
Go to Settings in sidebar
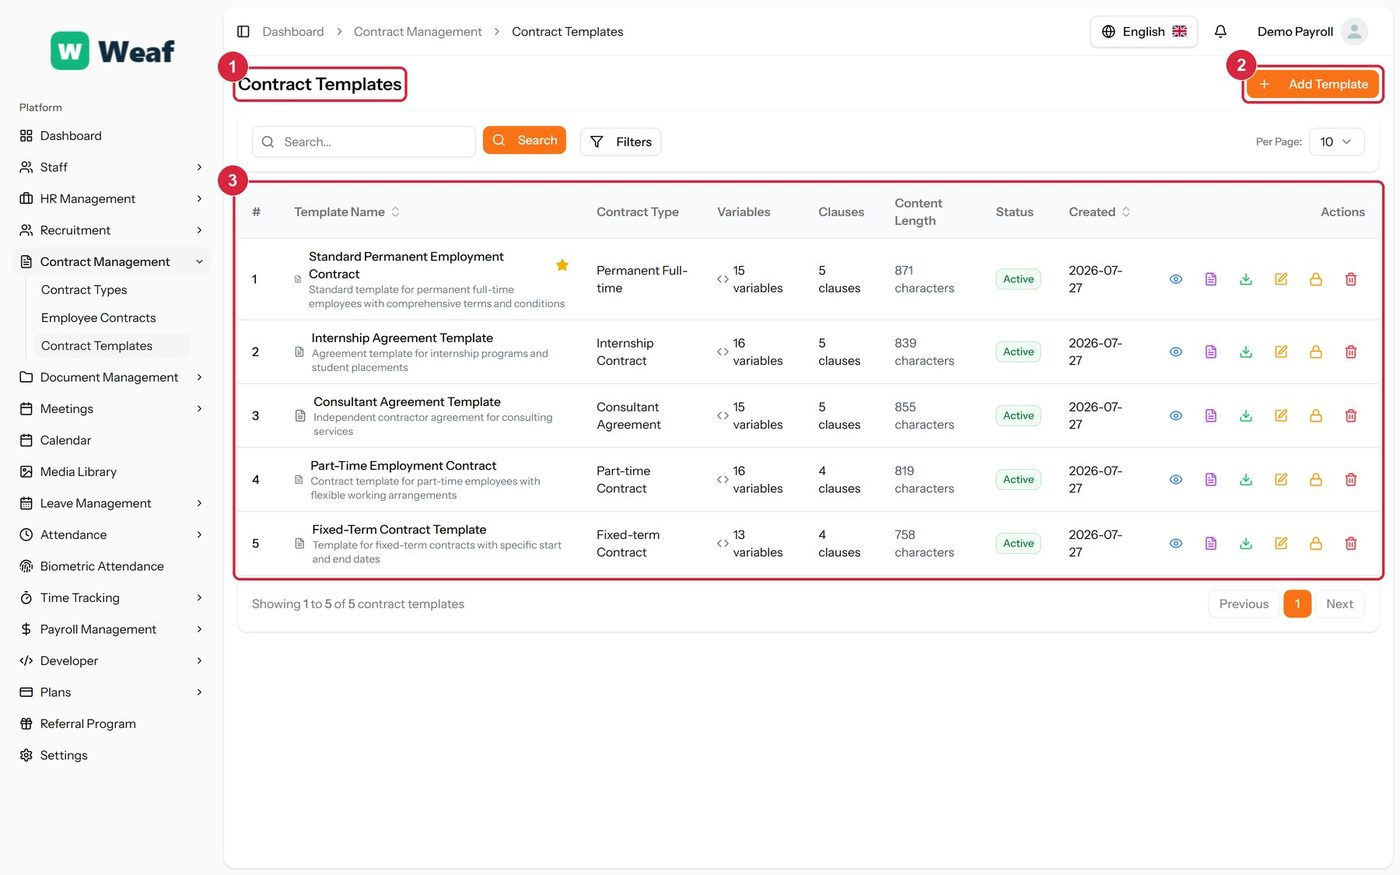pyautogui.click(x=112, y=755)
